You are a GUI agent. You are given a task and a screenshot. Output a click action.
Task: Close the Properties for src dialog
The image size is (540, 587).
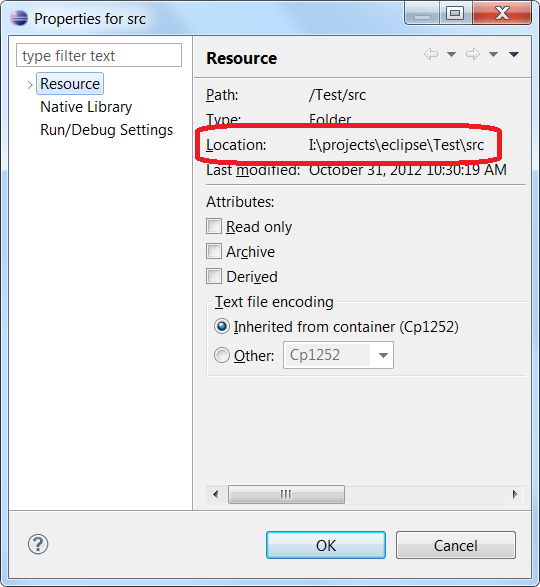click(x=502, y=13)
